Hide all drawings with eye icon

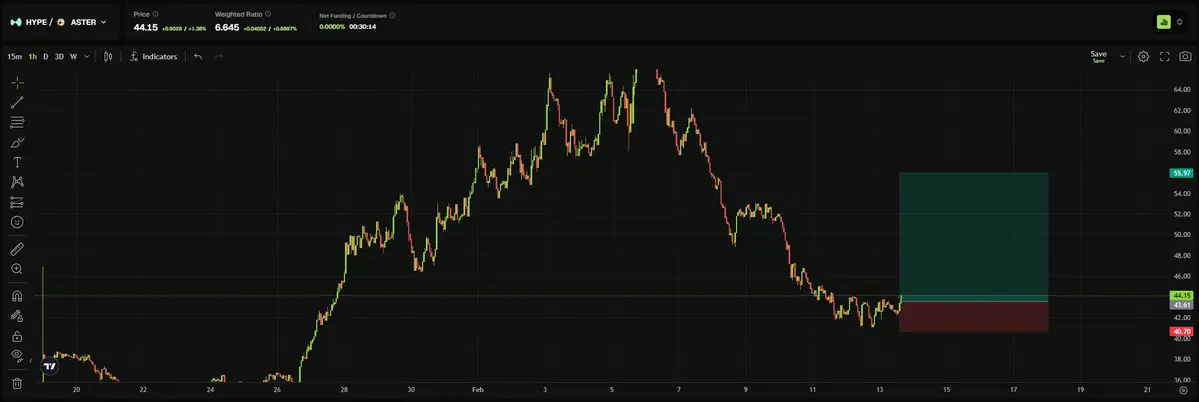(x=17, y=355)
